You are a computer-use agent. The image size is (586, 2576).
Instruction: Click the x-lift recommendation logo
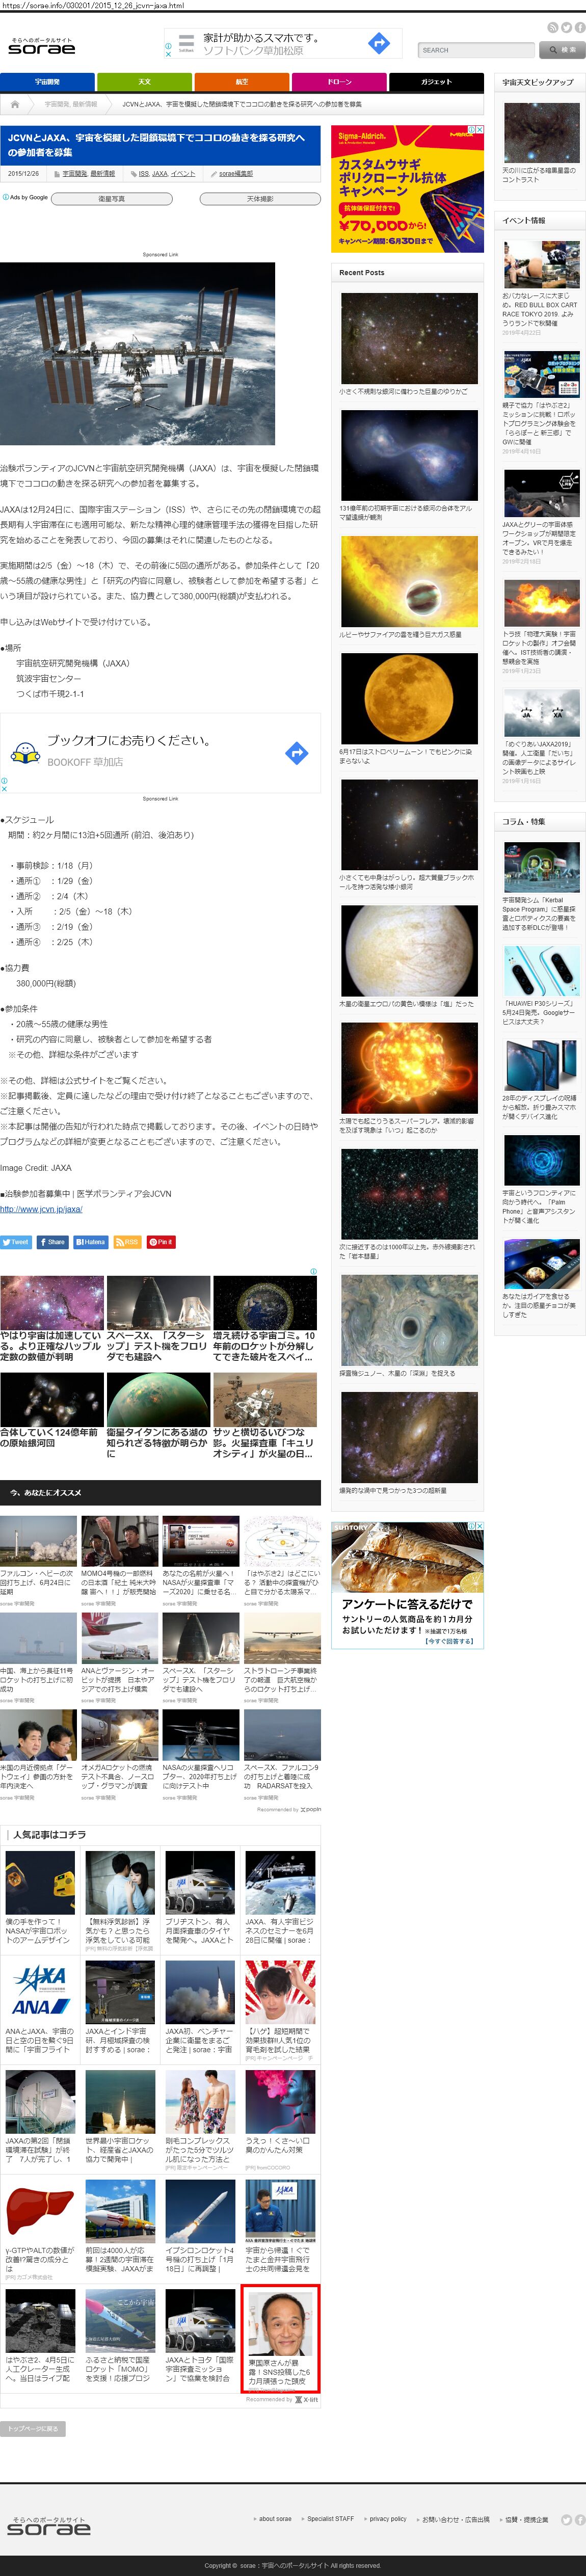point(306,2400)
